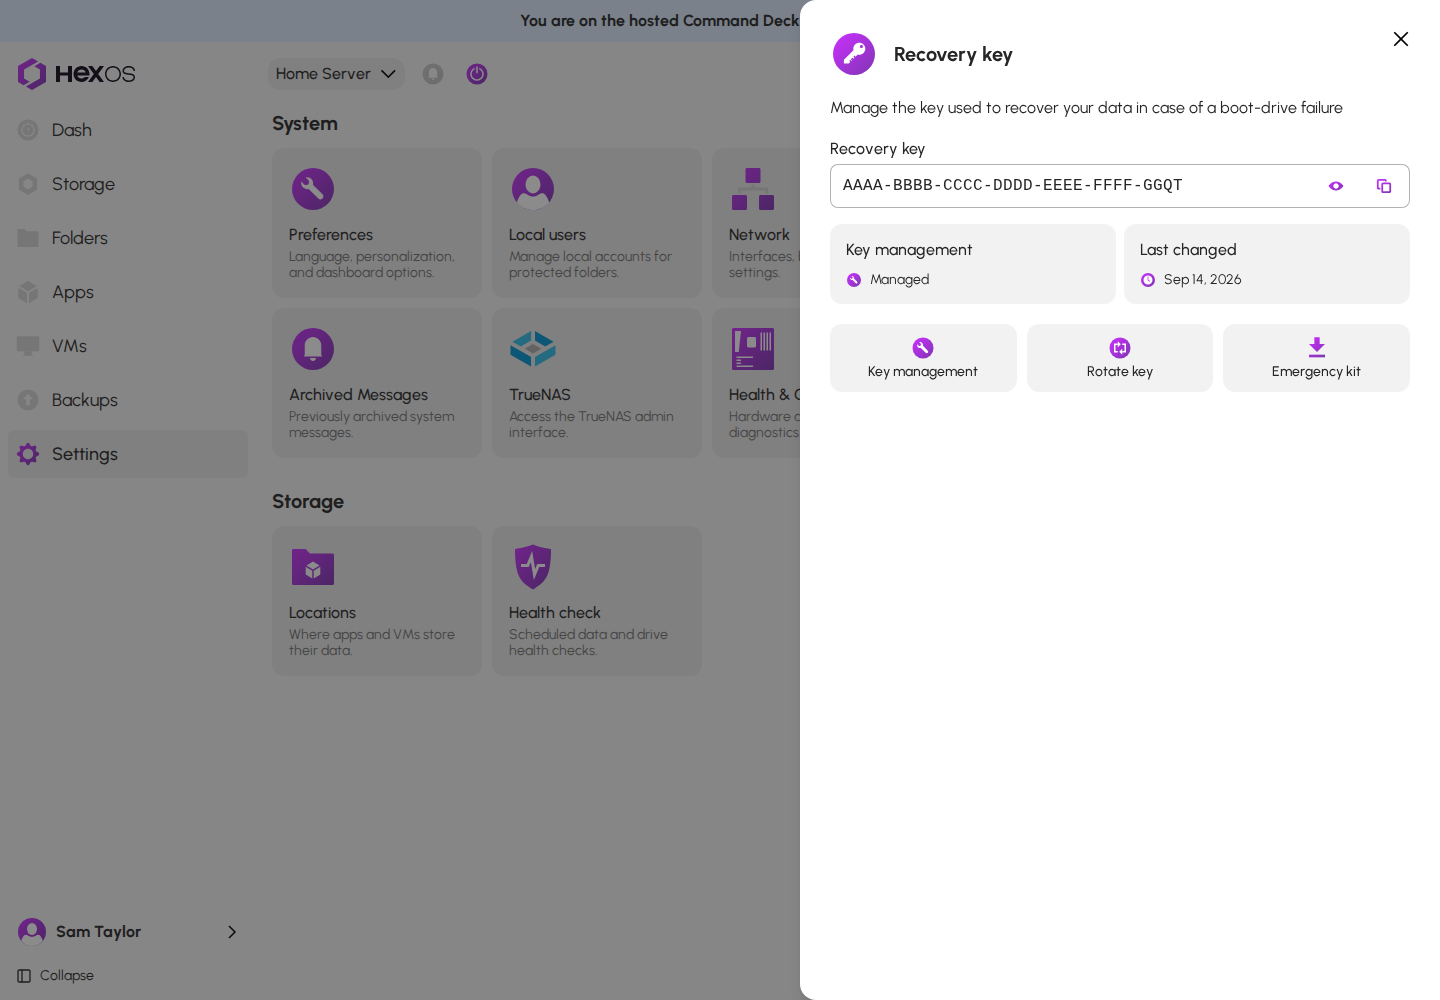
Task: Click the Sep 14, 2026 date
Action: coord(1203,280)
